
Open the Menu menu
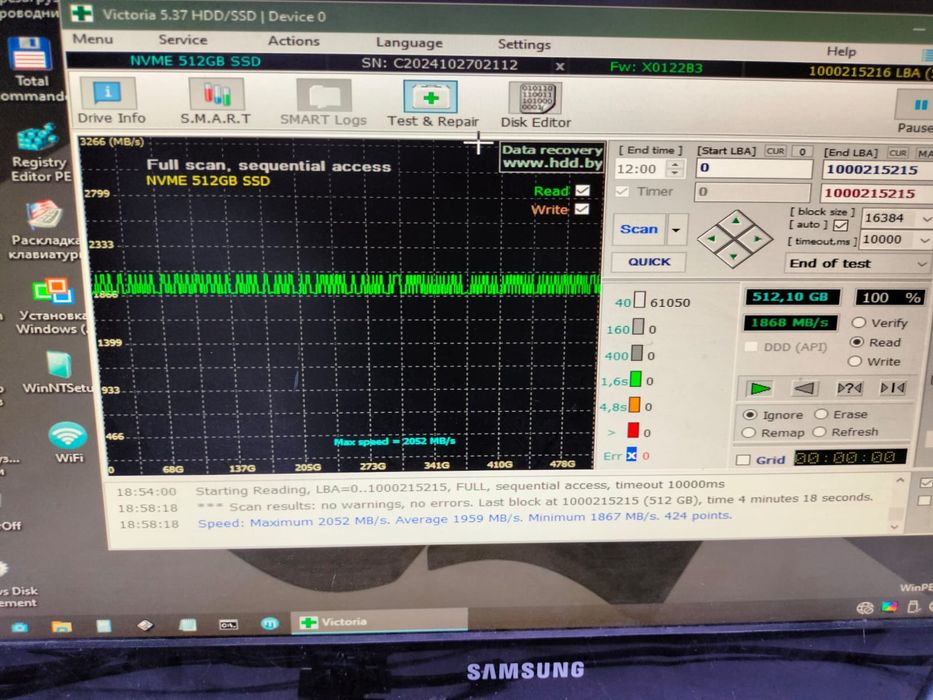pyautogui.click(x=92, y=39)
